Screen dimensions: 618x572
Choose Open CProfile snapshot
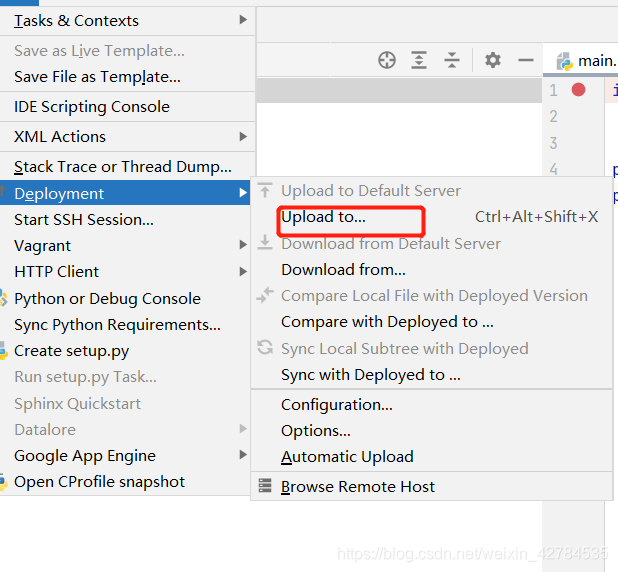point(125,482)
